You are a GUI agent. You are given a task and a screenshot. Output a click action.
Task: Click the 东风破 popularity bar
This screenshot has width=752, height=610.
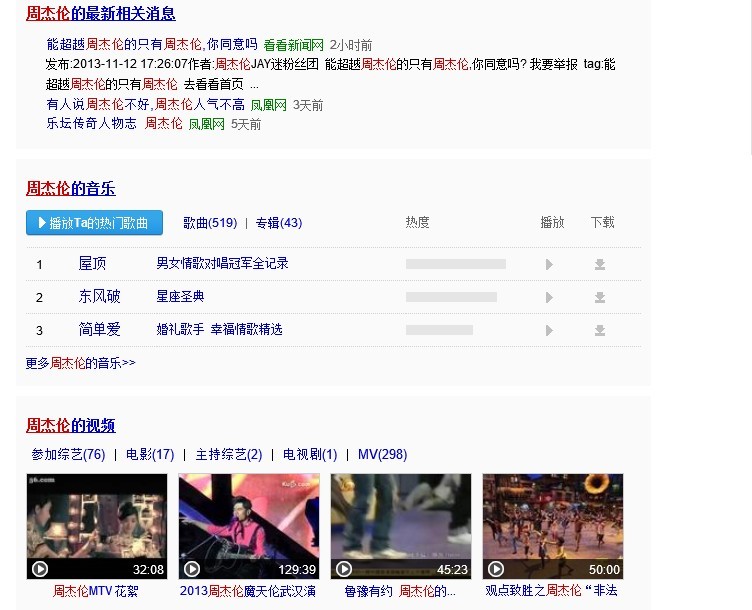click(451, 297)
